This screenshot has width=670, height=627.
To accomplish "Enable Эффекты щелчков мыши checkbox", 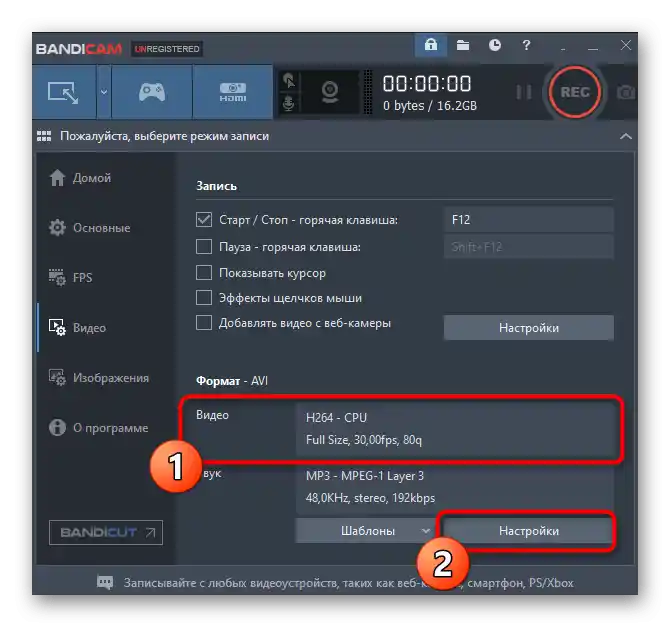I will [204, 297].
